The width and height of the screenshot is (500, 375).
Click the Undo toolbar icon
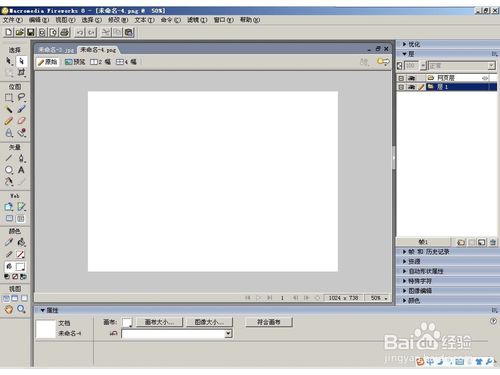(80, 32)
